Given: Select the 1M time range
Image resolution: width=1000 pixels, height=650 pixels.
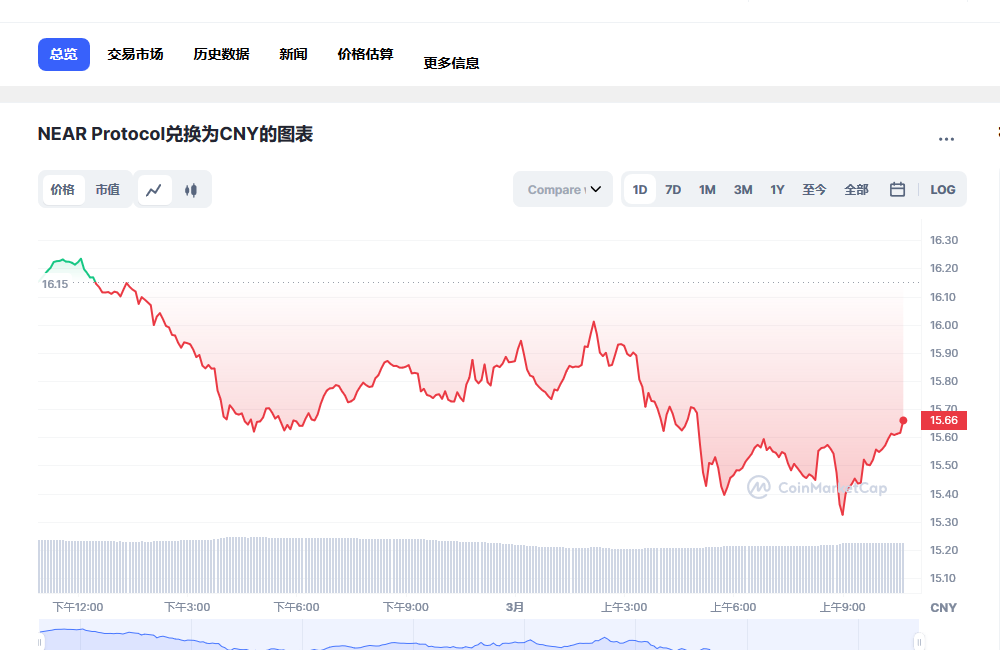Looking at the screenshot, I should pyautogui.click(x=707, y=189).
